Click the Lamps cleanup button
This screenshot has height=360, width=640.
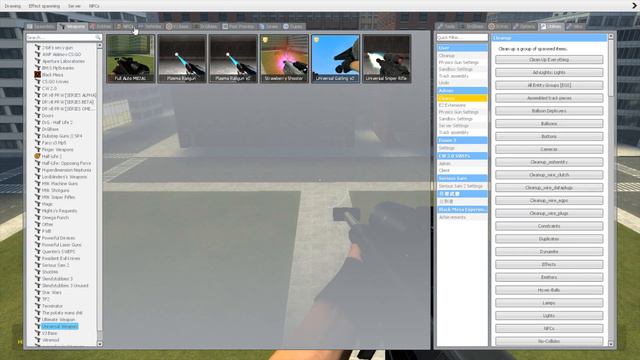[549, 303]
